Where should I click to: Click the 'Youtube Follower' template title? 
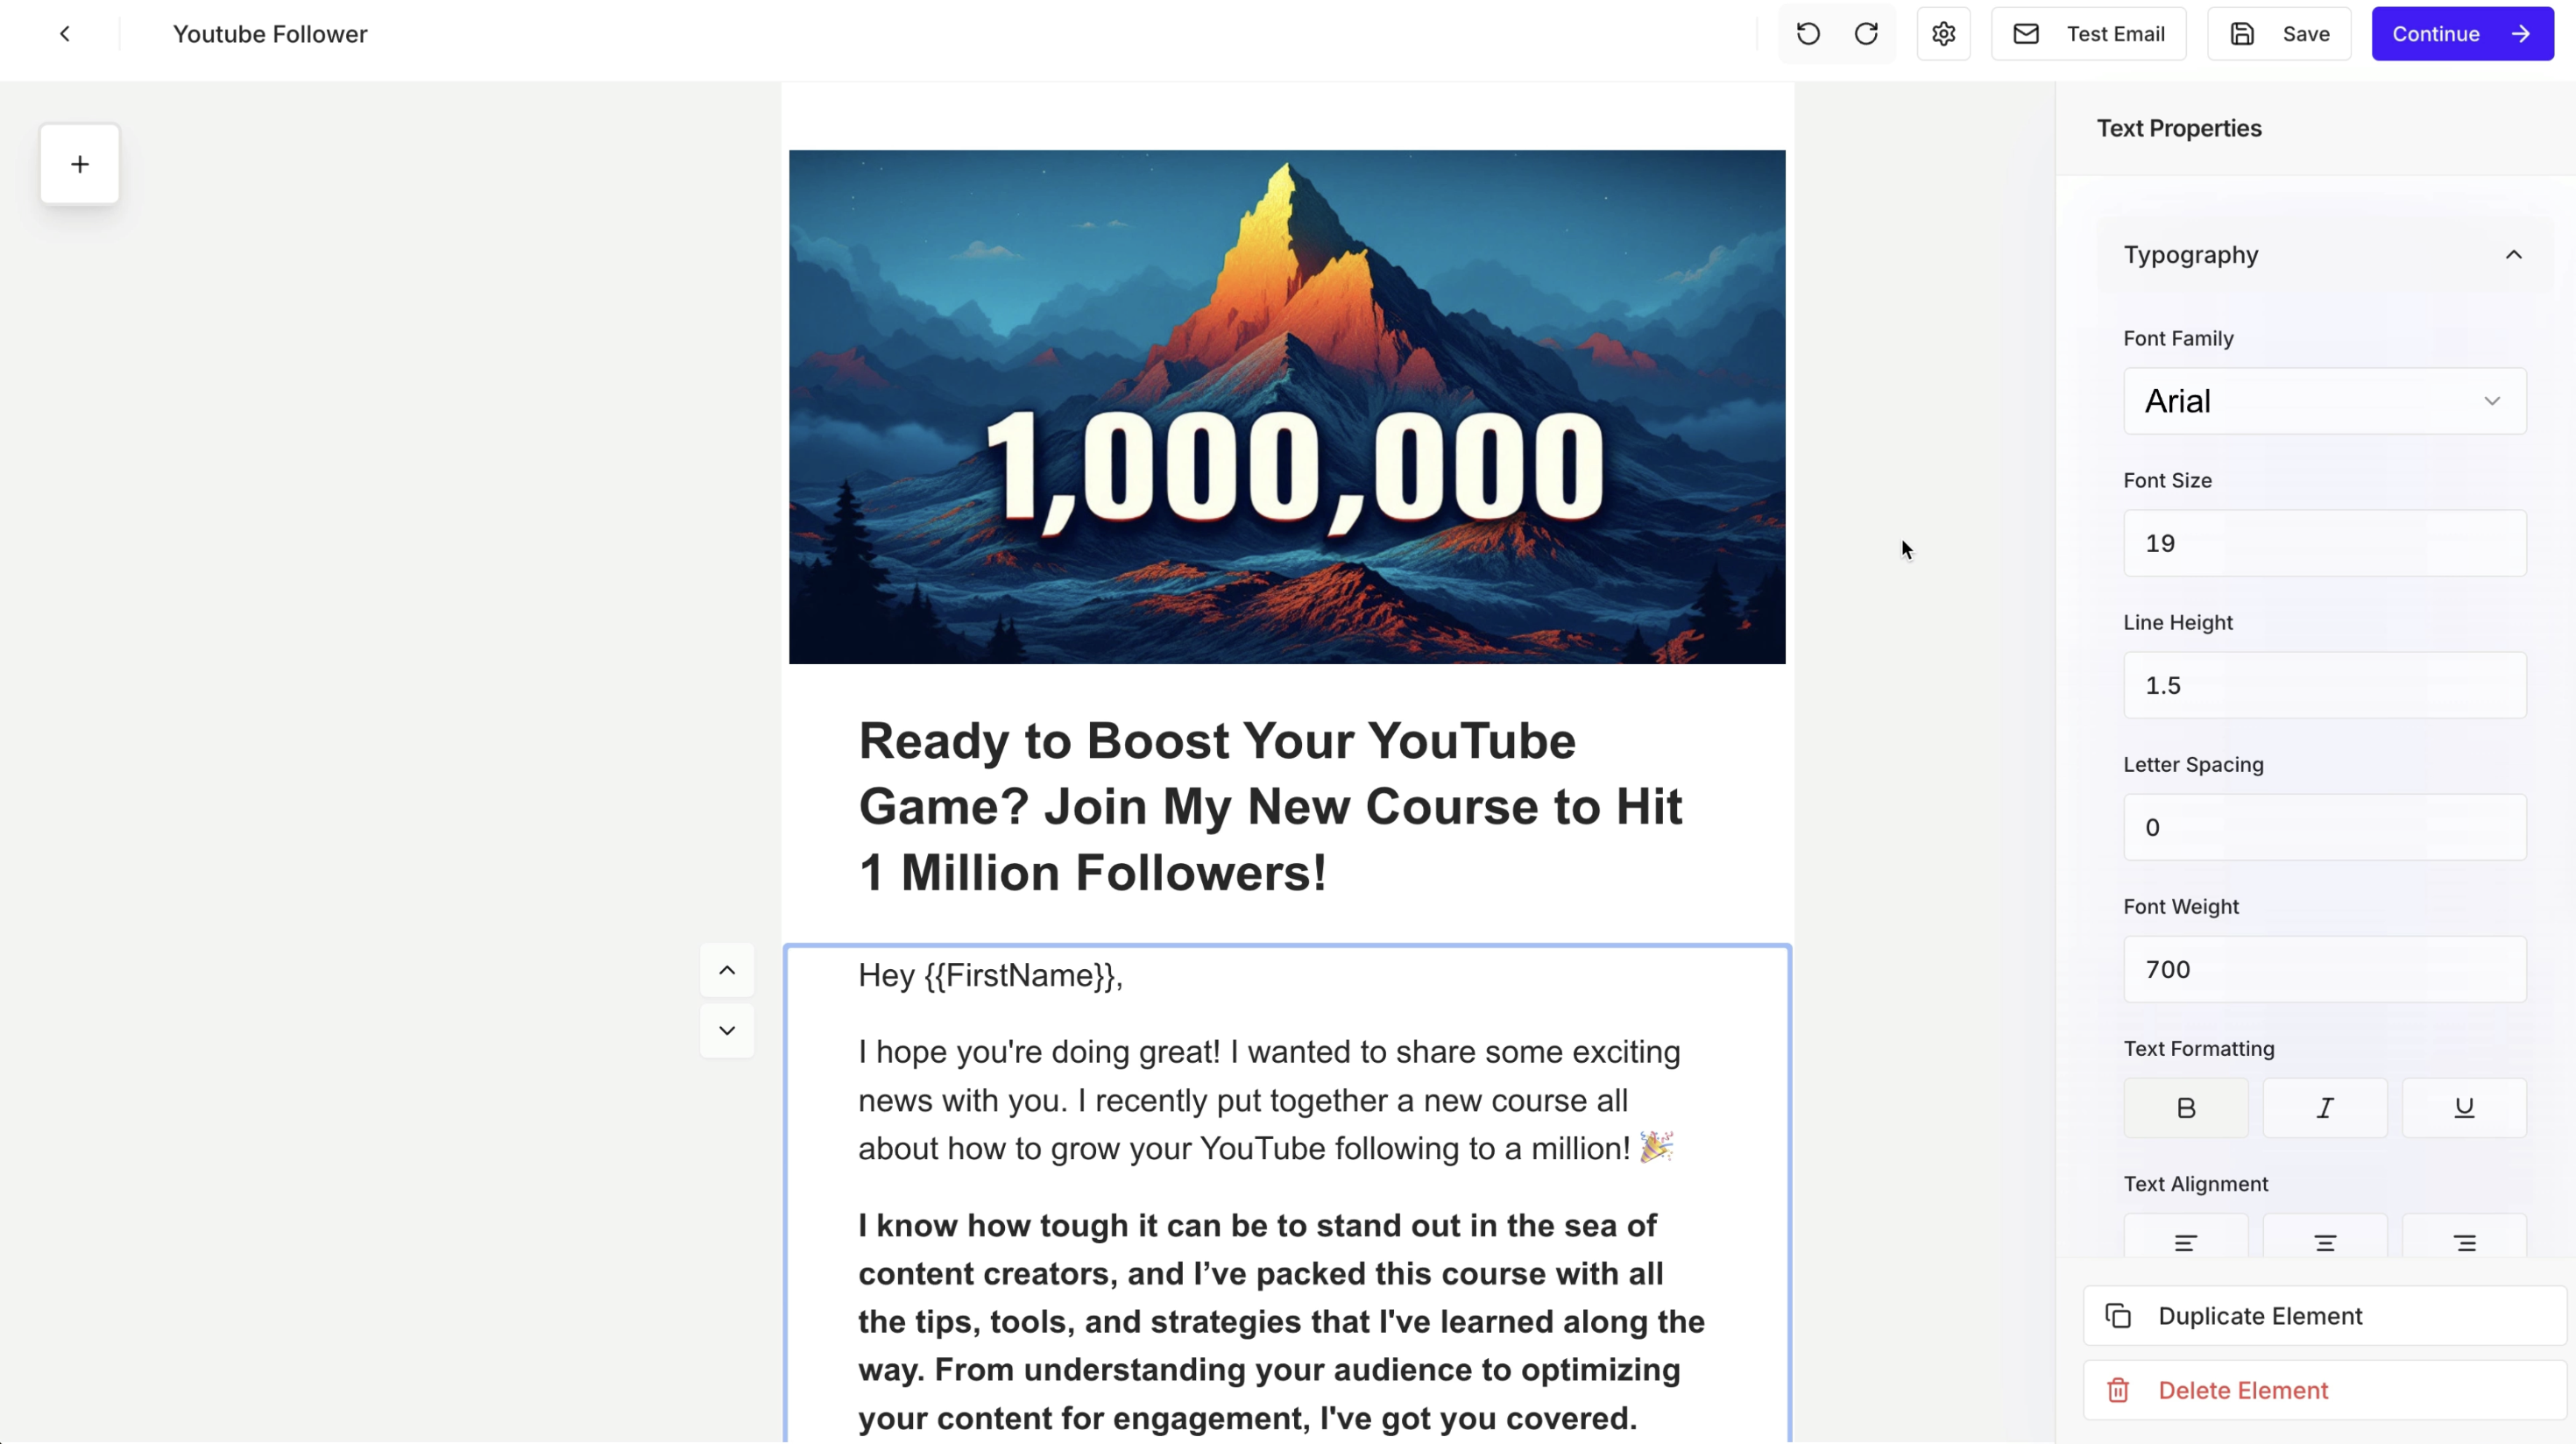point(270,34)
